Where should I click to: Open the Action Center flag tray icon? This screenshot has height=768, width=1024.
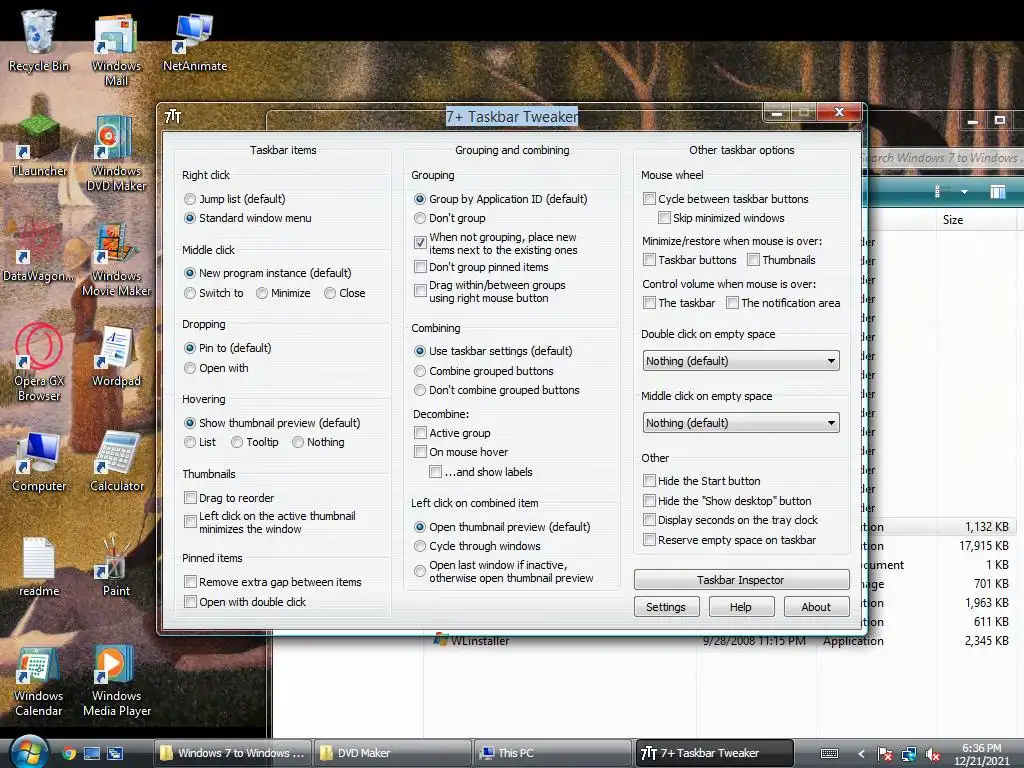point(884,754)
